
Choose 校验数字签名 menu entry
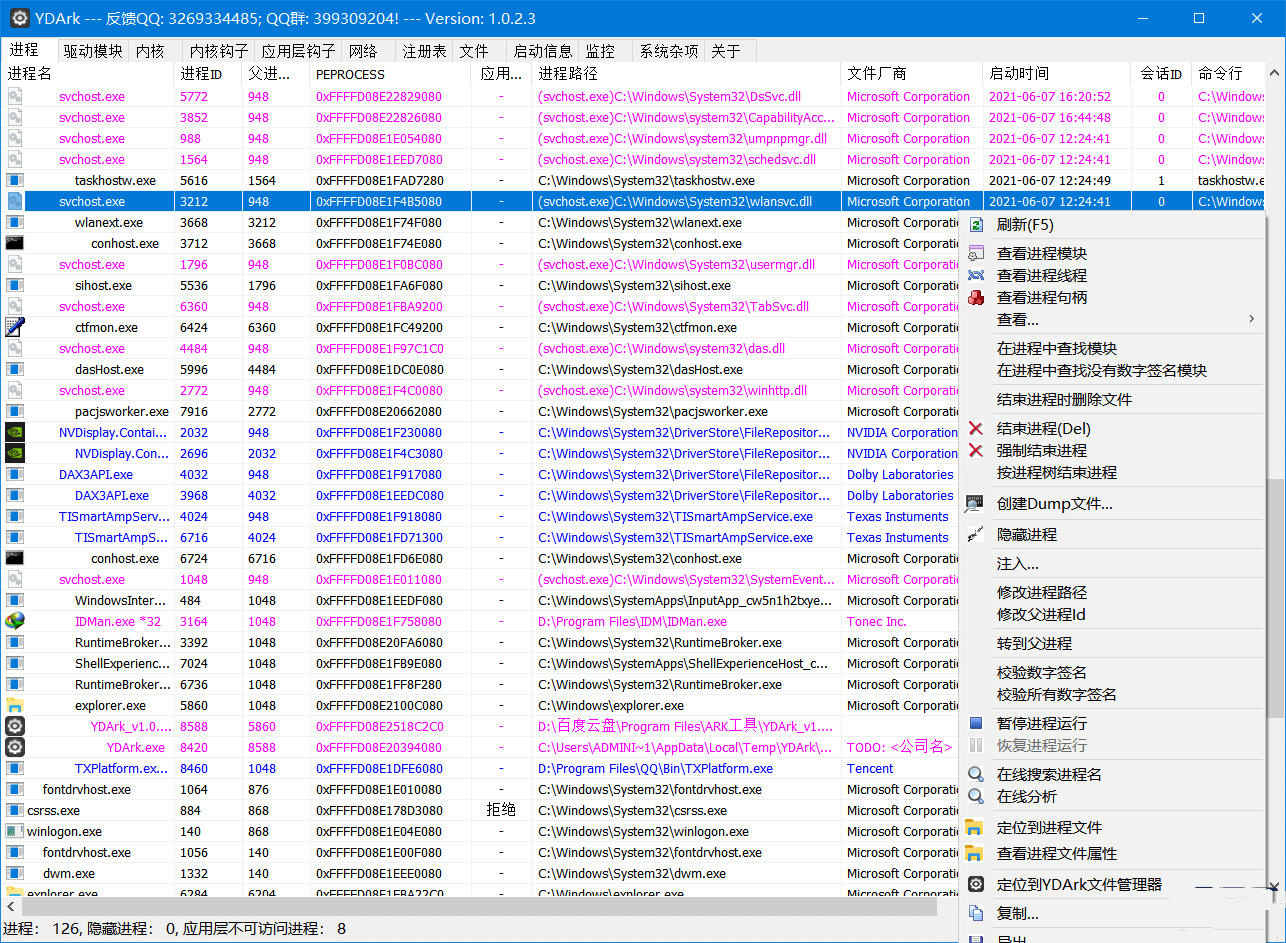[x=1041, y=673]
